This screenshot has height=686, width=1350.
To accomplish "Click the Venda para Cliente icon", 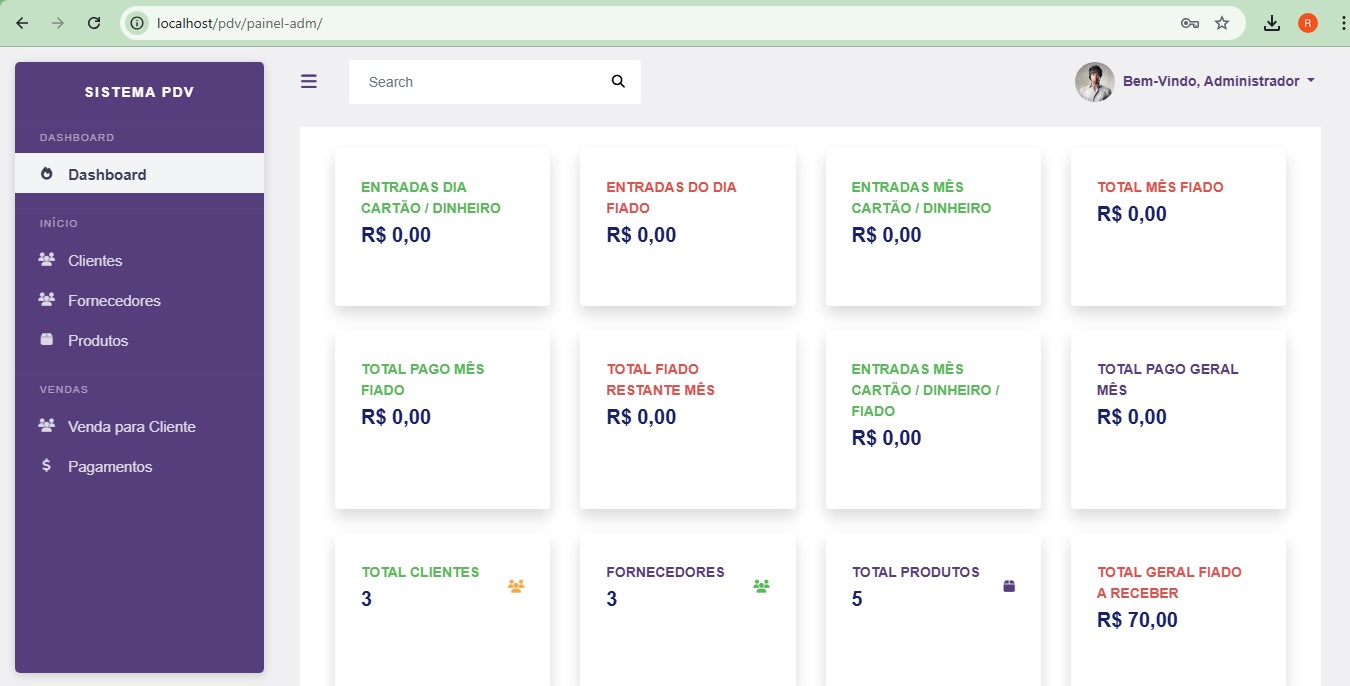I will click(46, 426).
